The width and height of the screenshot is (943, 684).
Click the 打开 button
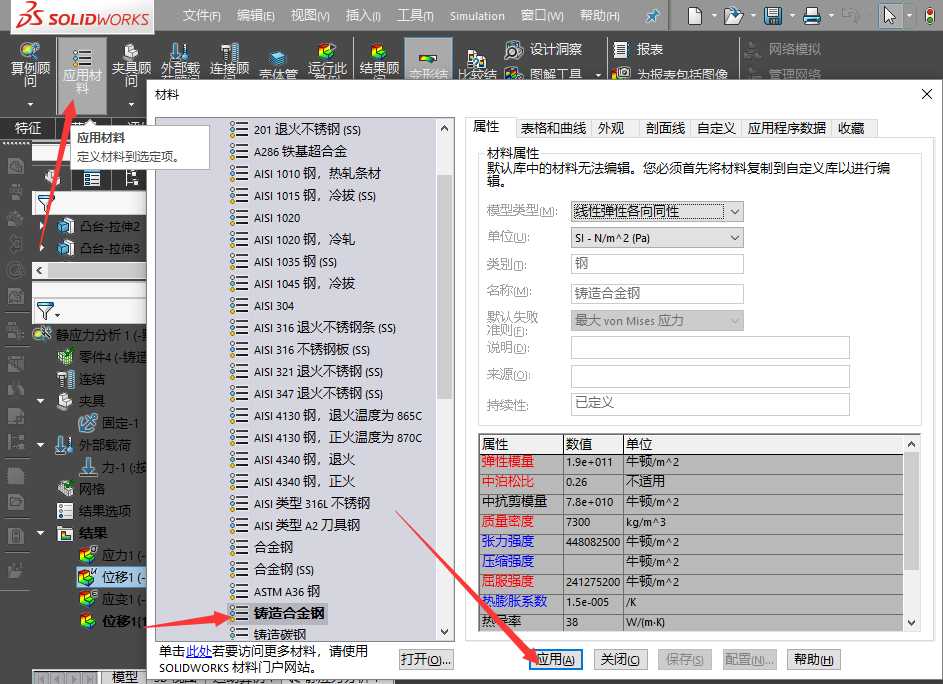coord(426,659)
